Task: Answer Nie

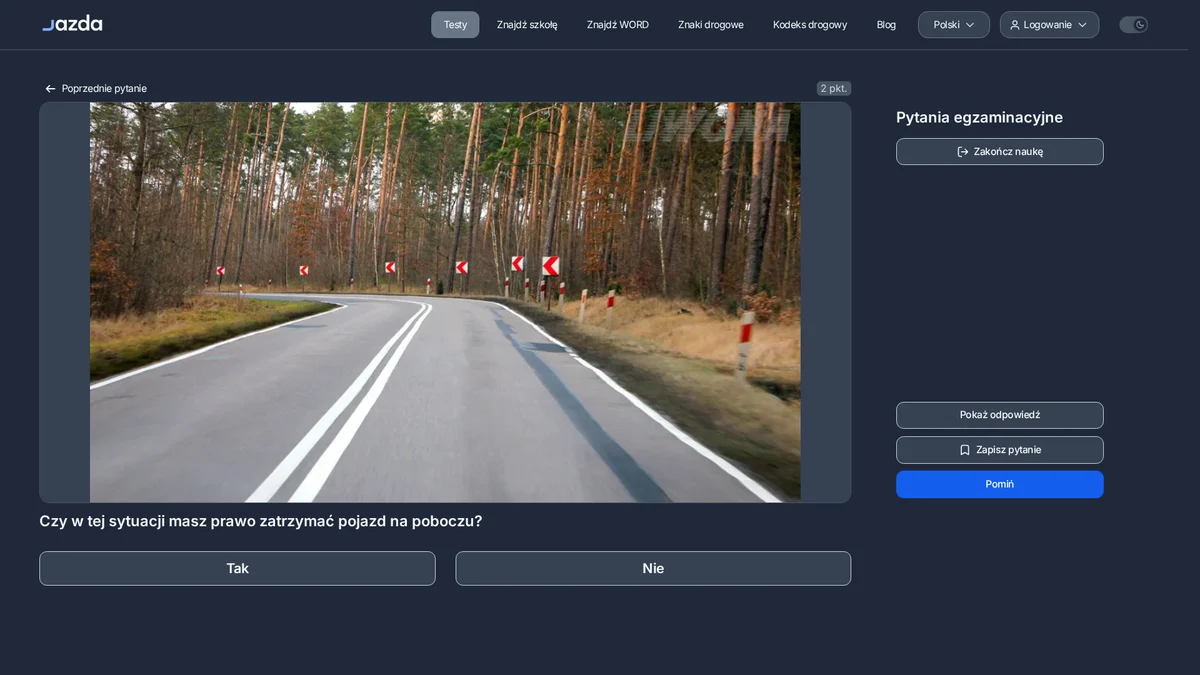Action: click(653, 568)
